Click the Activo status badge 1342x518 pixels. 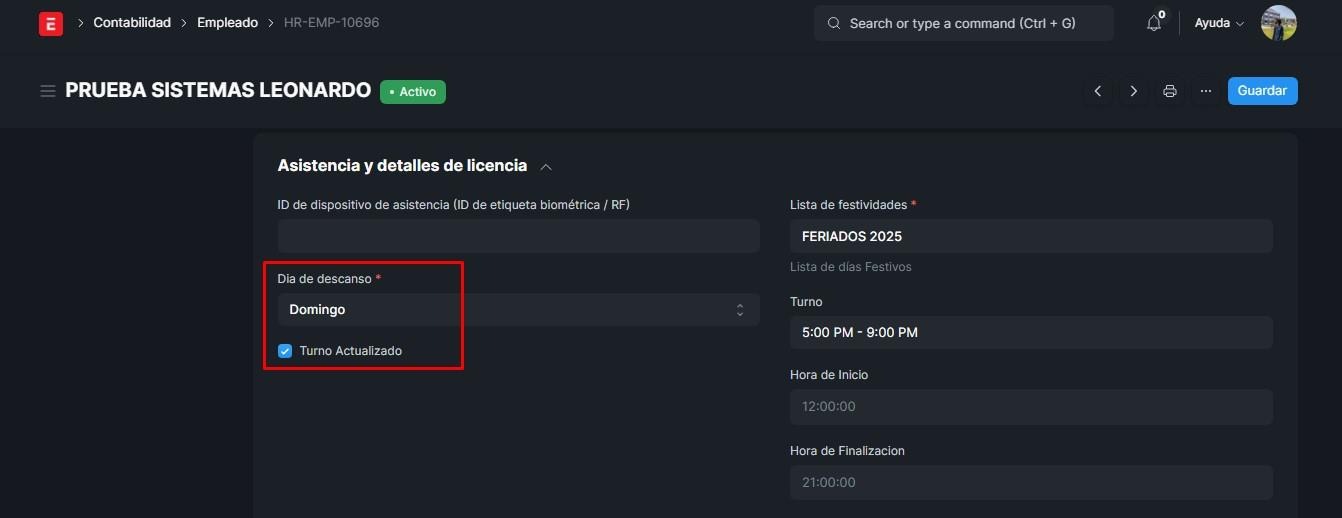click(x=412, y=92)
